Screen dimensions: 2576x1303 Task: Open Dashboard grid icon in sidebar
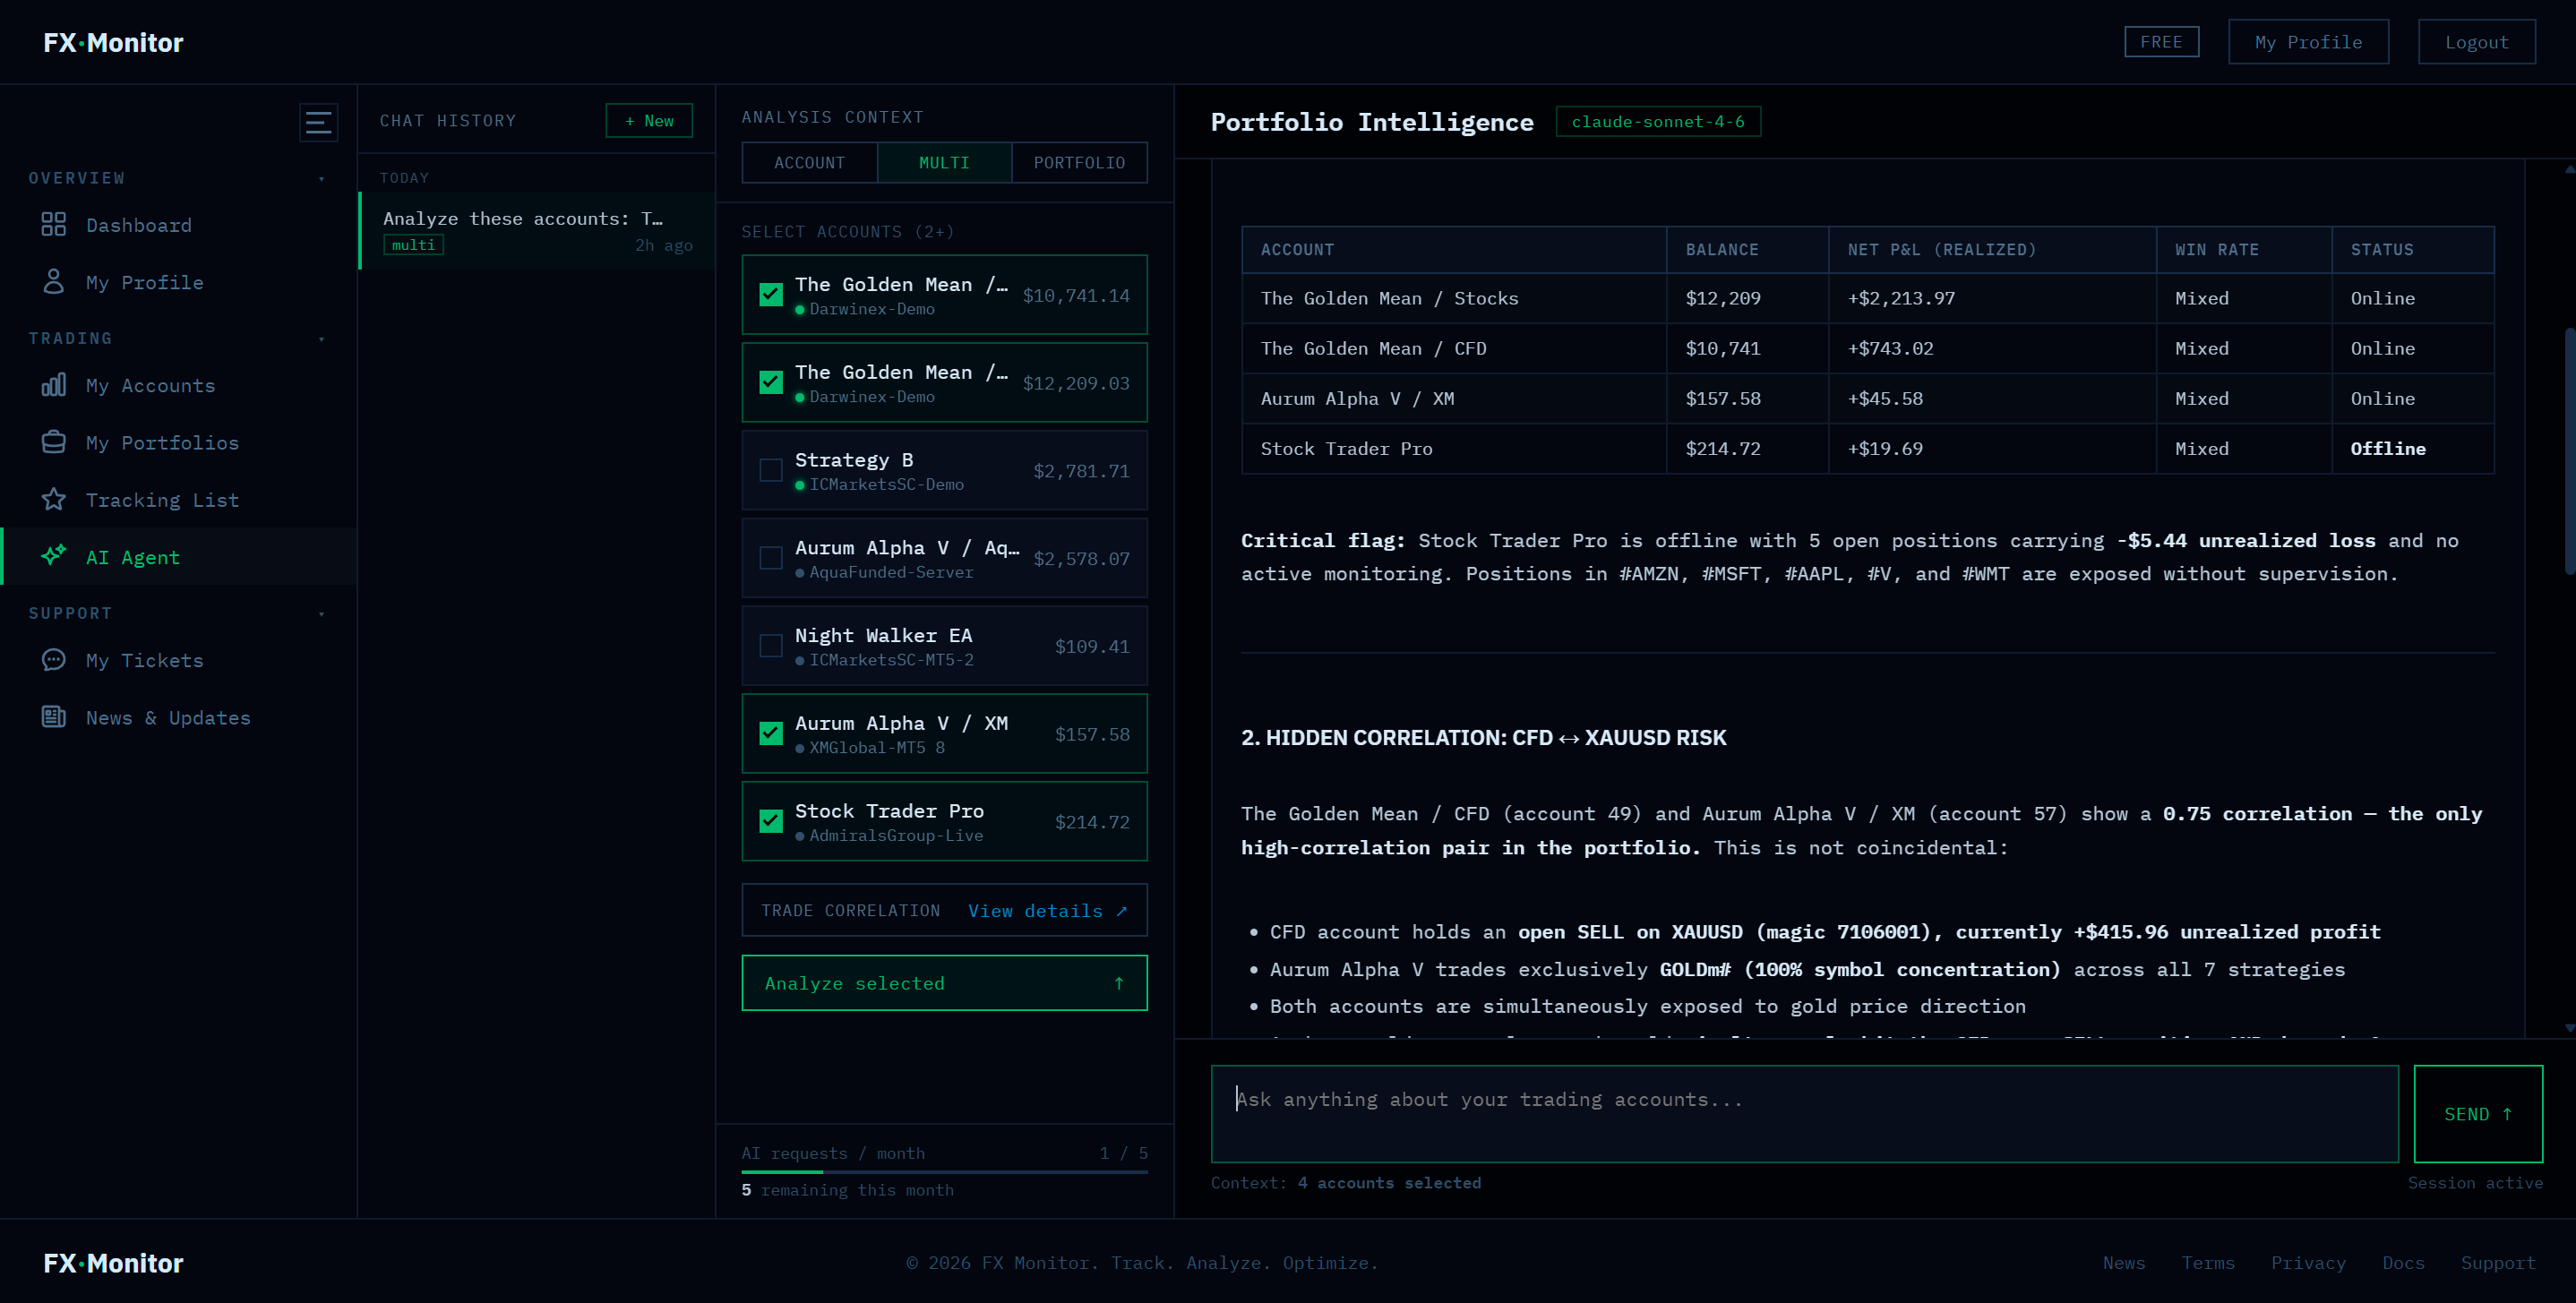coord(53,224)
